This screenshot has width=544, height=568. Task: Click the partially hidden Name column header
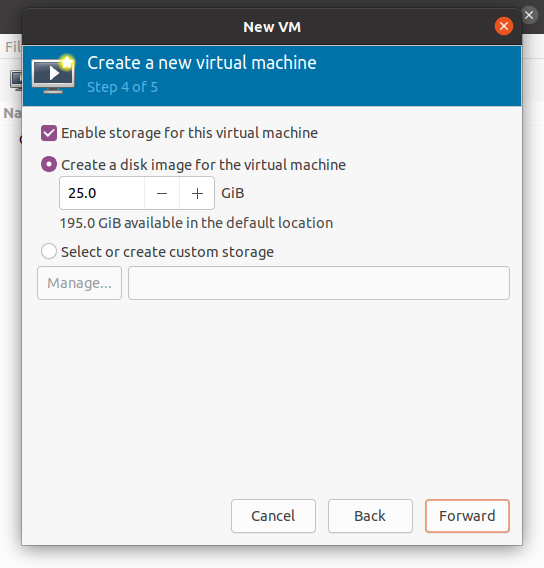(12, 113)
